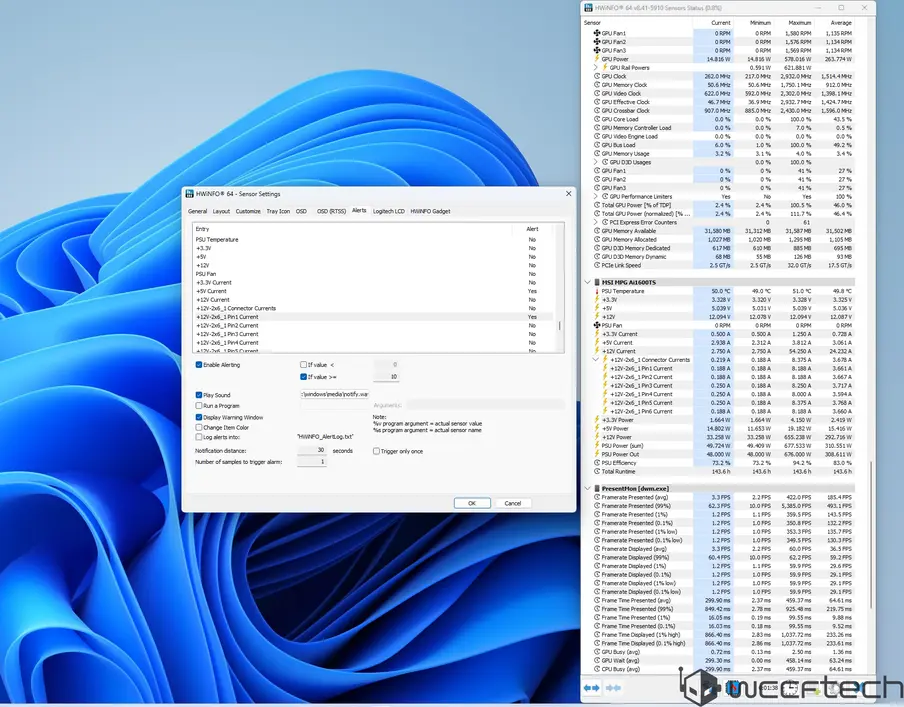
Task: Switch to the Tray Icon tab
Action: click(x=278, y=212)
